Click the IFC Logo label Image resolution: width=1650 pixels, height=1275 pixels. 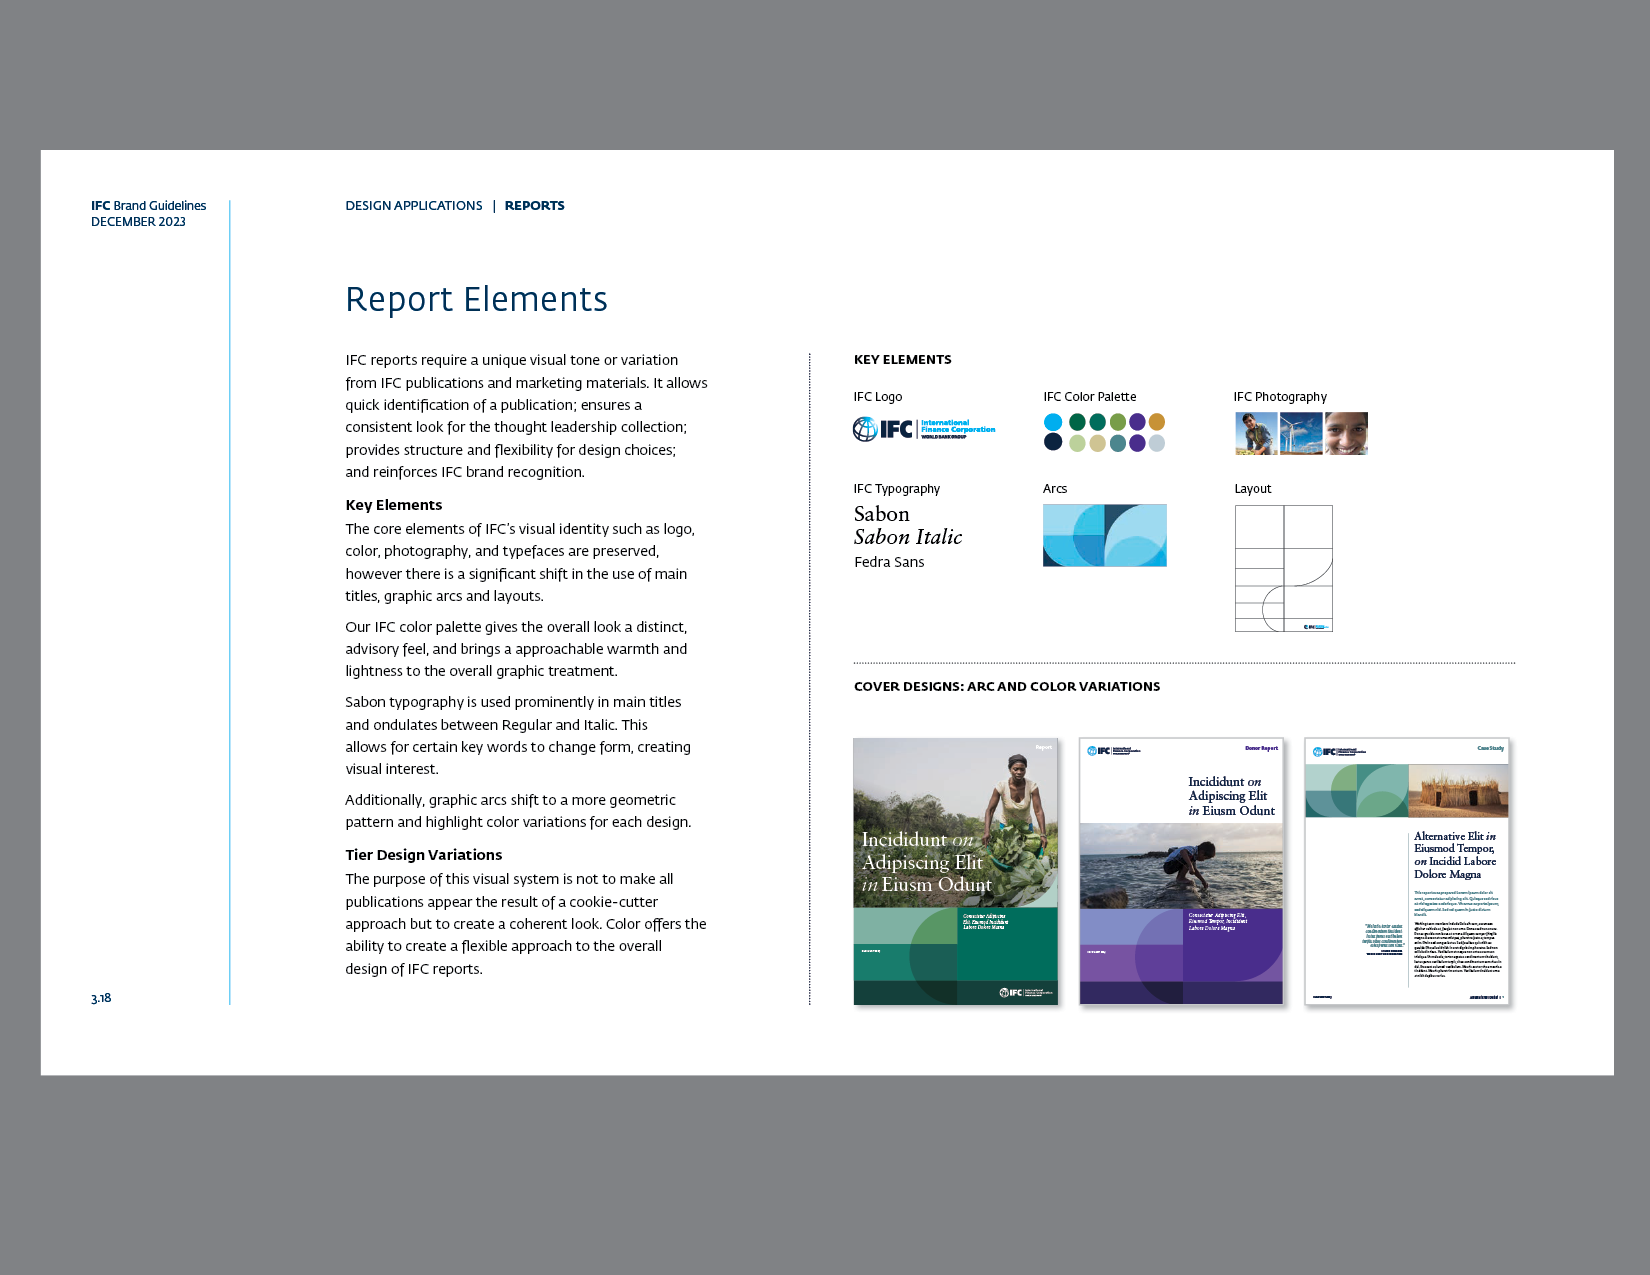tap(877, 397)
